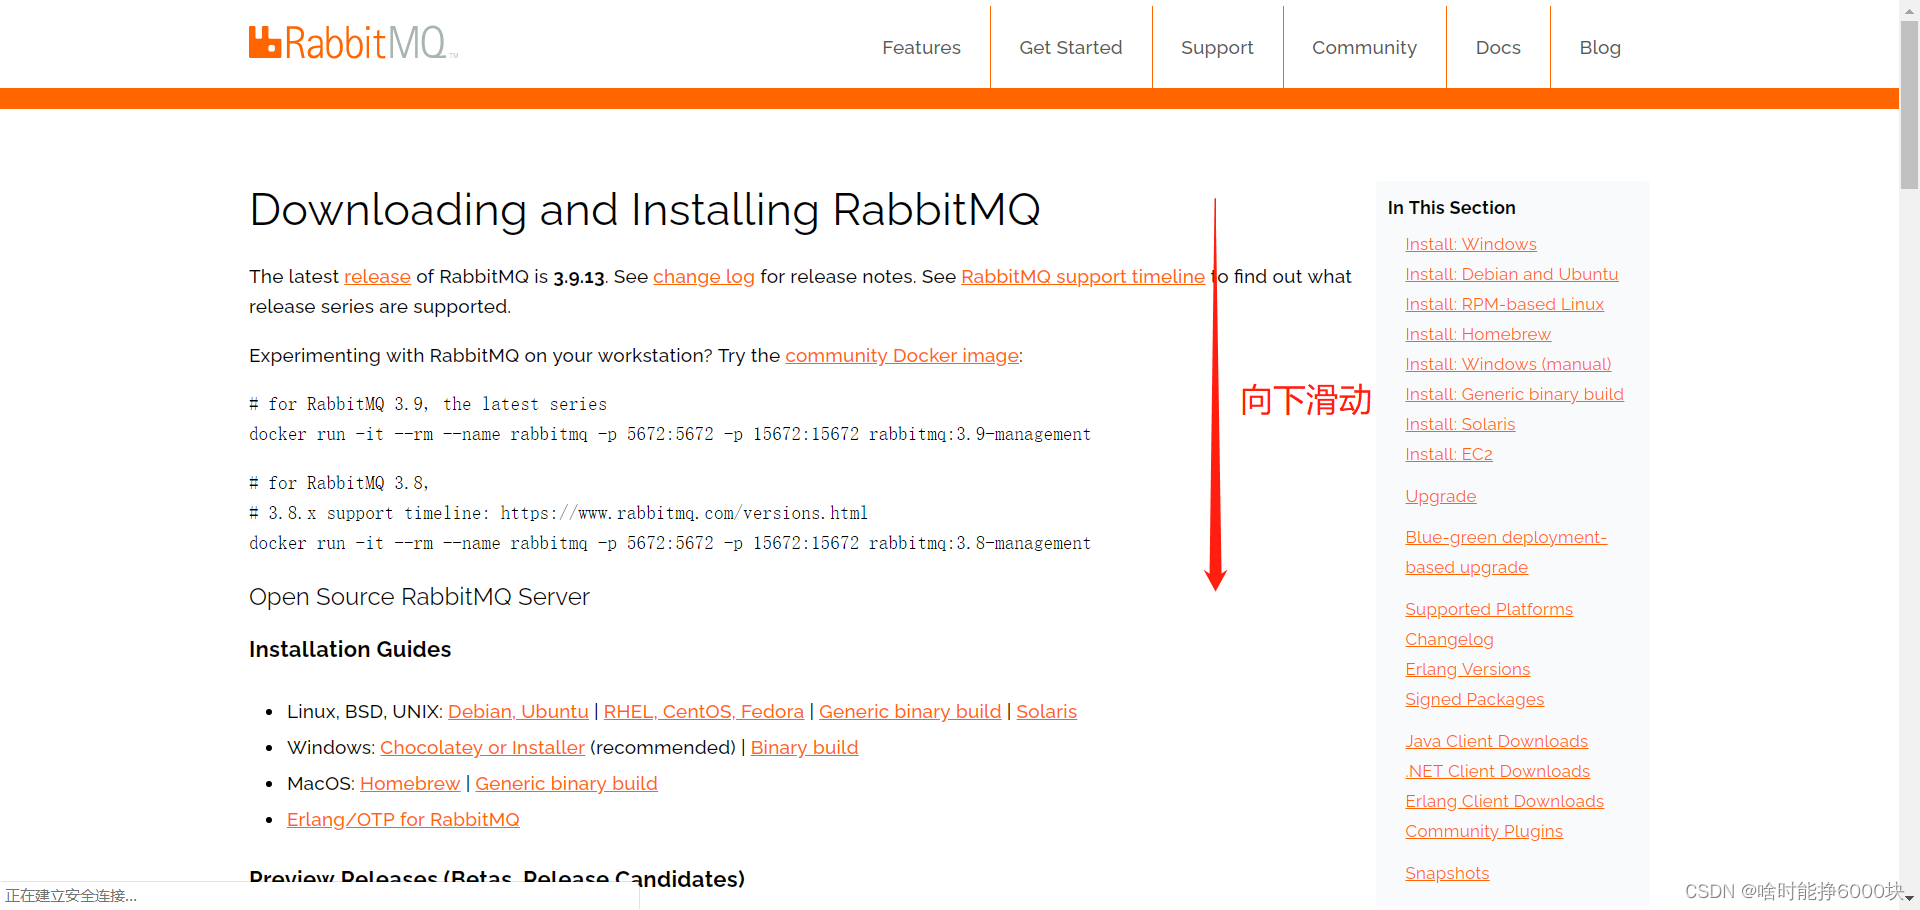Open the Snapshots sidebar link
Screen dimensions: 1920x910
pyautogui.click(x=1447, y=873)
